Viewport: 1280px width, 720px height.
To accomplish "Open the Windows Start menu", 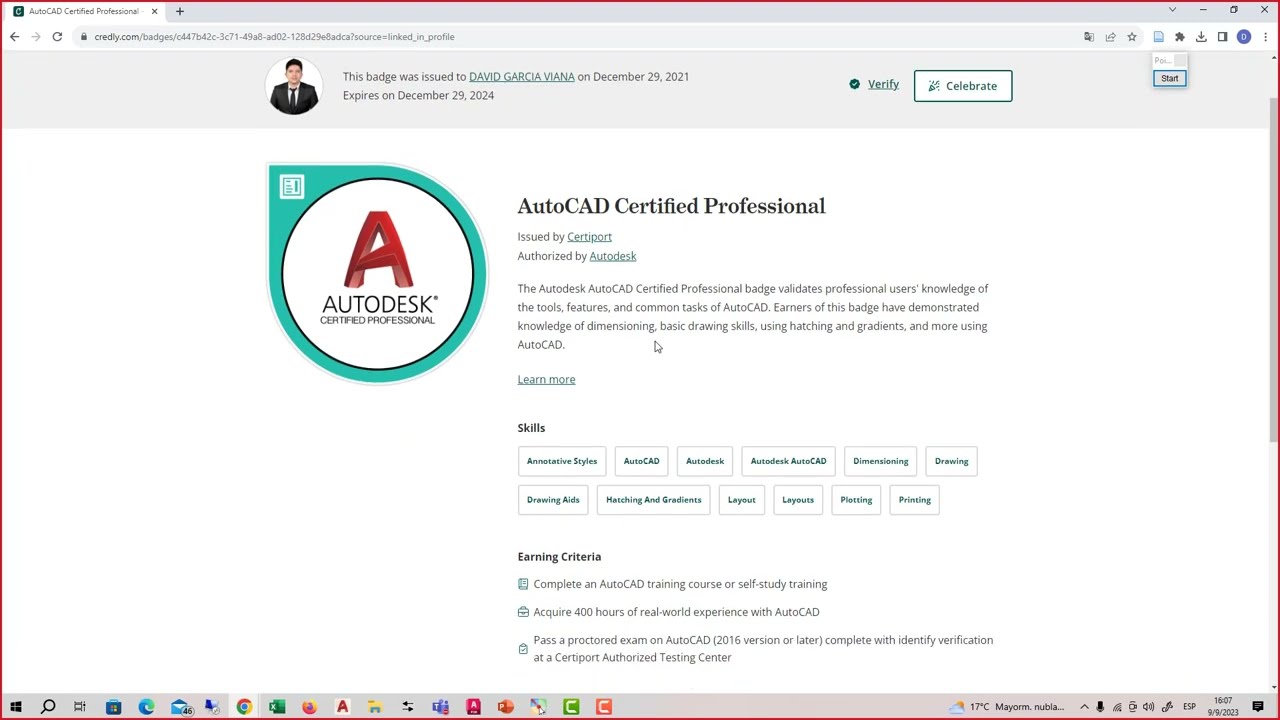I will (15, 707).
